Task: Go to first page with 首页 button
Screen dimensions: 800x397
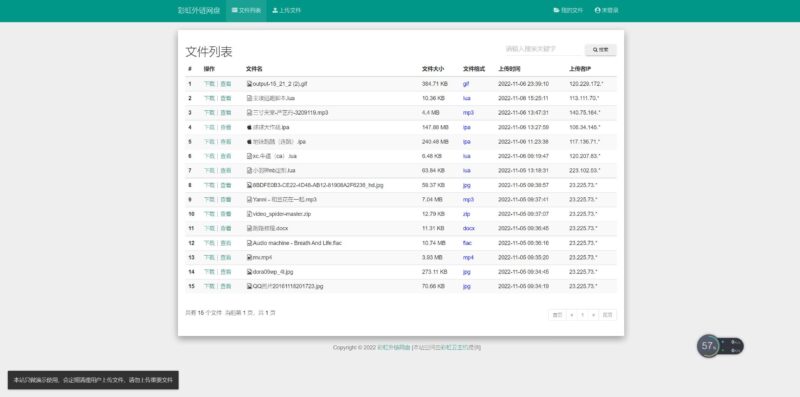Action: pos(557,315)
